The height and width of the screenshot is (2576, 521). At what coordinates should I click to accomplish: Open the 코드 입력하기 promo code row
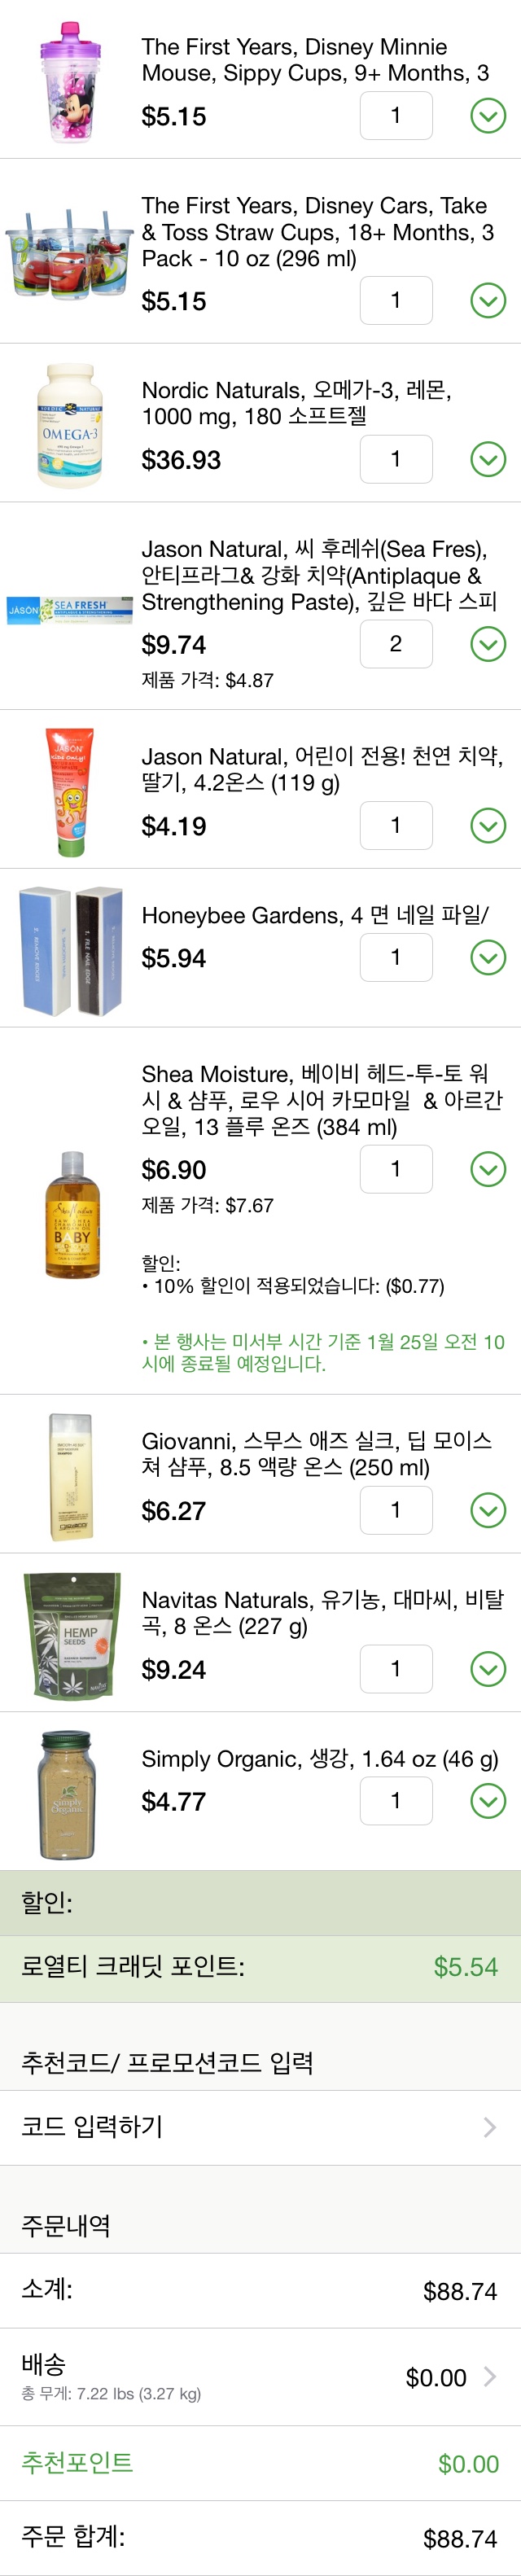coord(260,2127)
